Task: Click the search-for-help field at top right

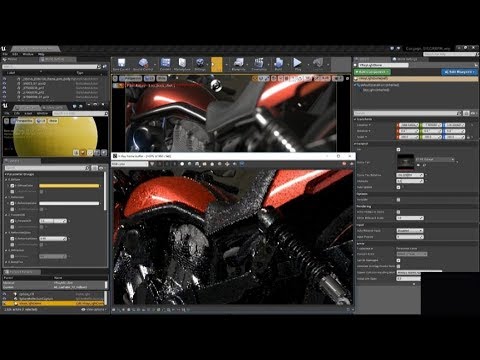Action: coord(450,54)
